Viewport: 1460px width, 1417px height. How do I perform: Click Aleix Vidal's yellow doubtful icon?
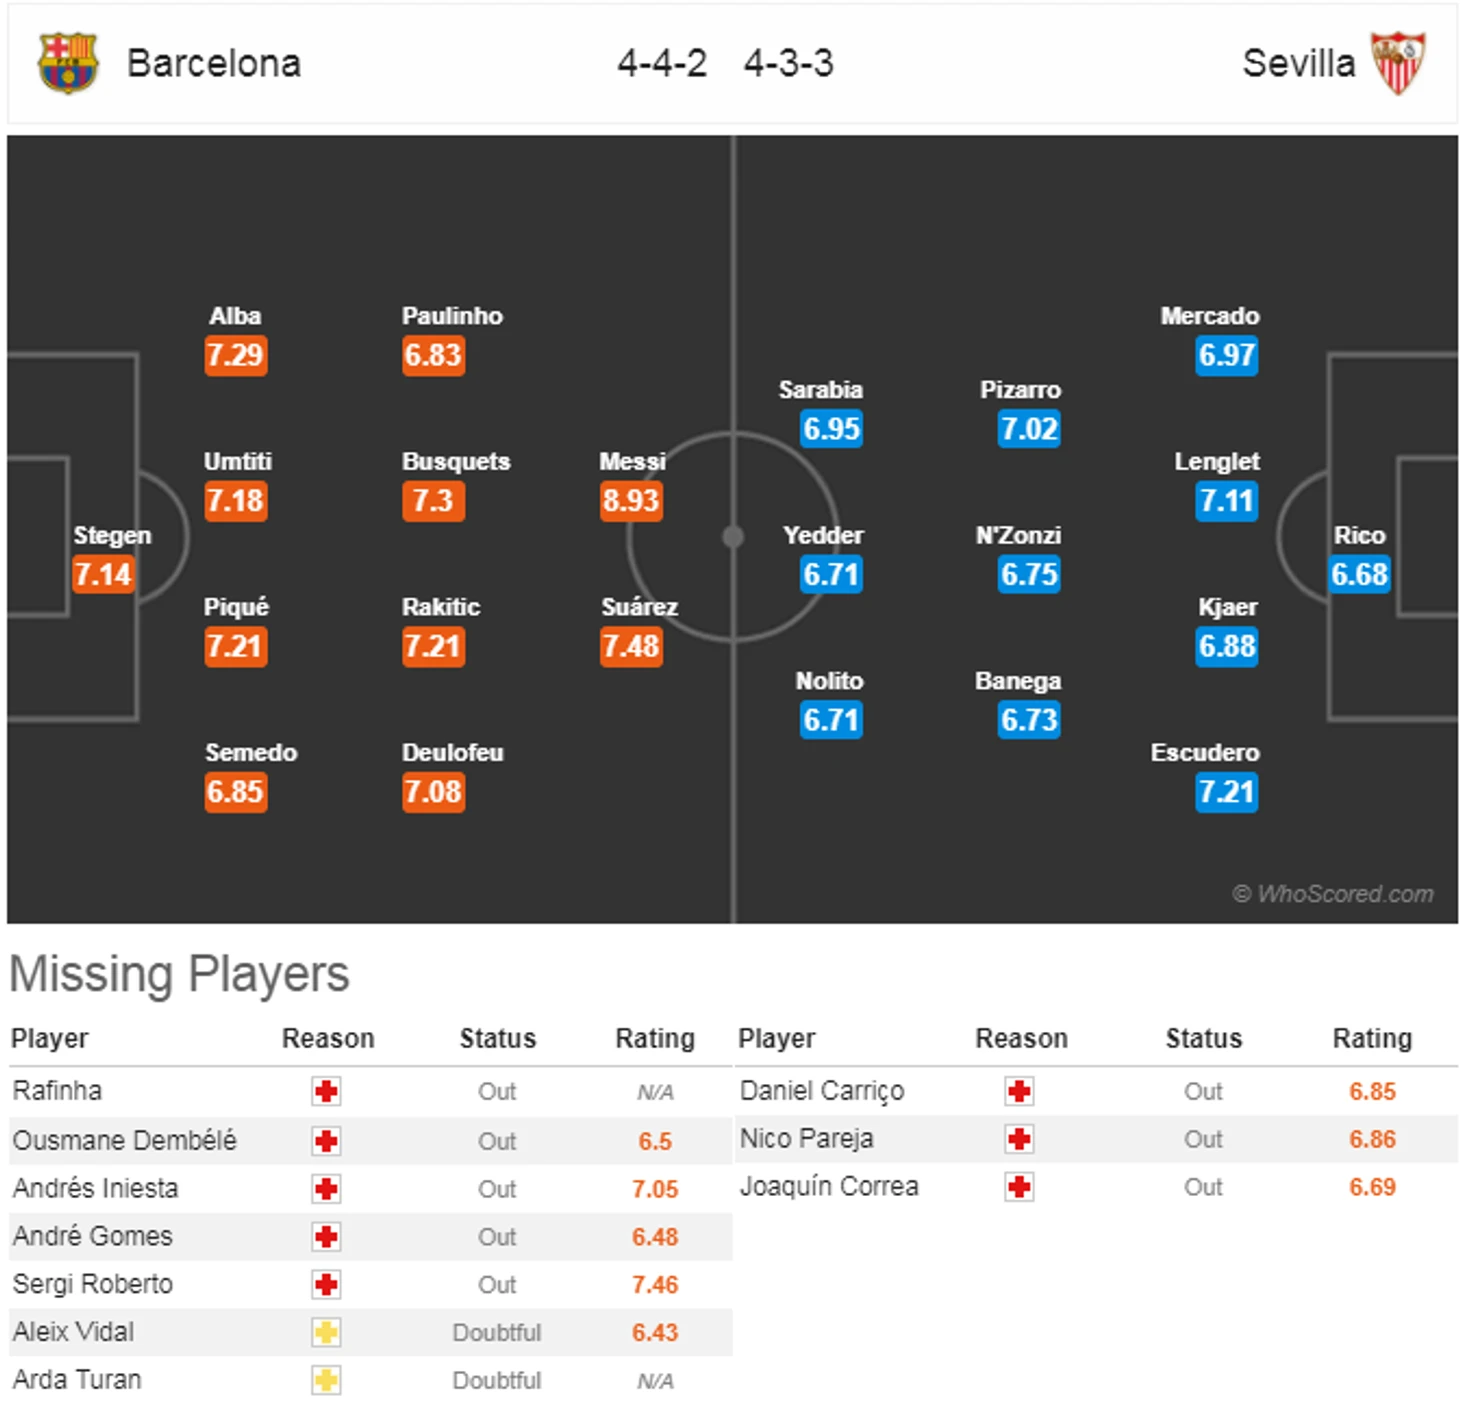point(326,1333)
